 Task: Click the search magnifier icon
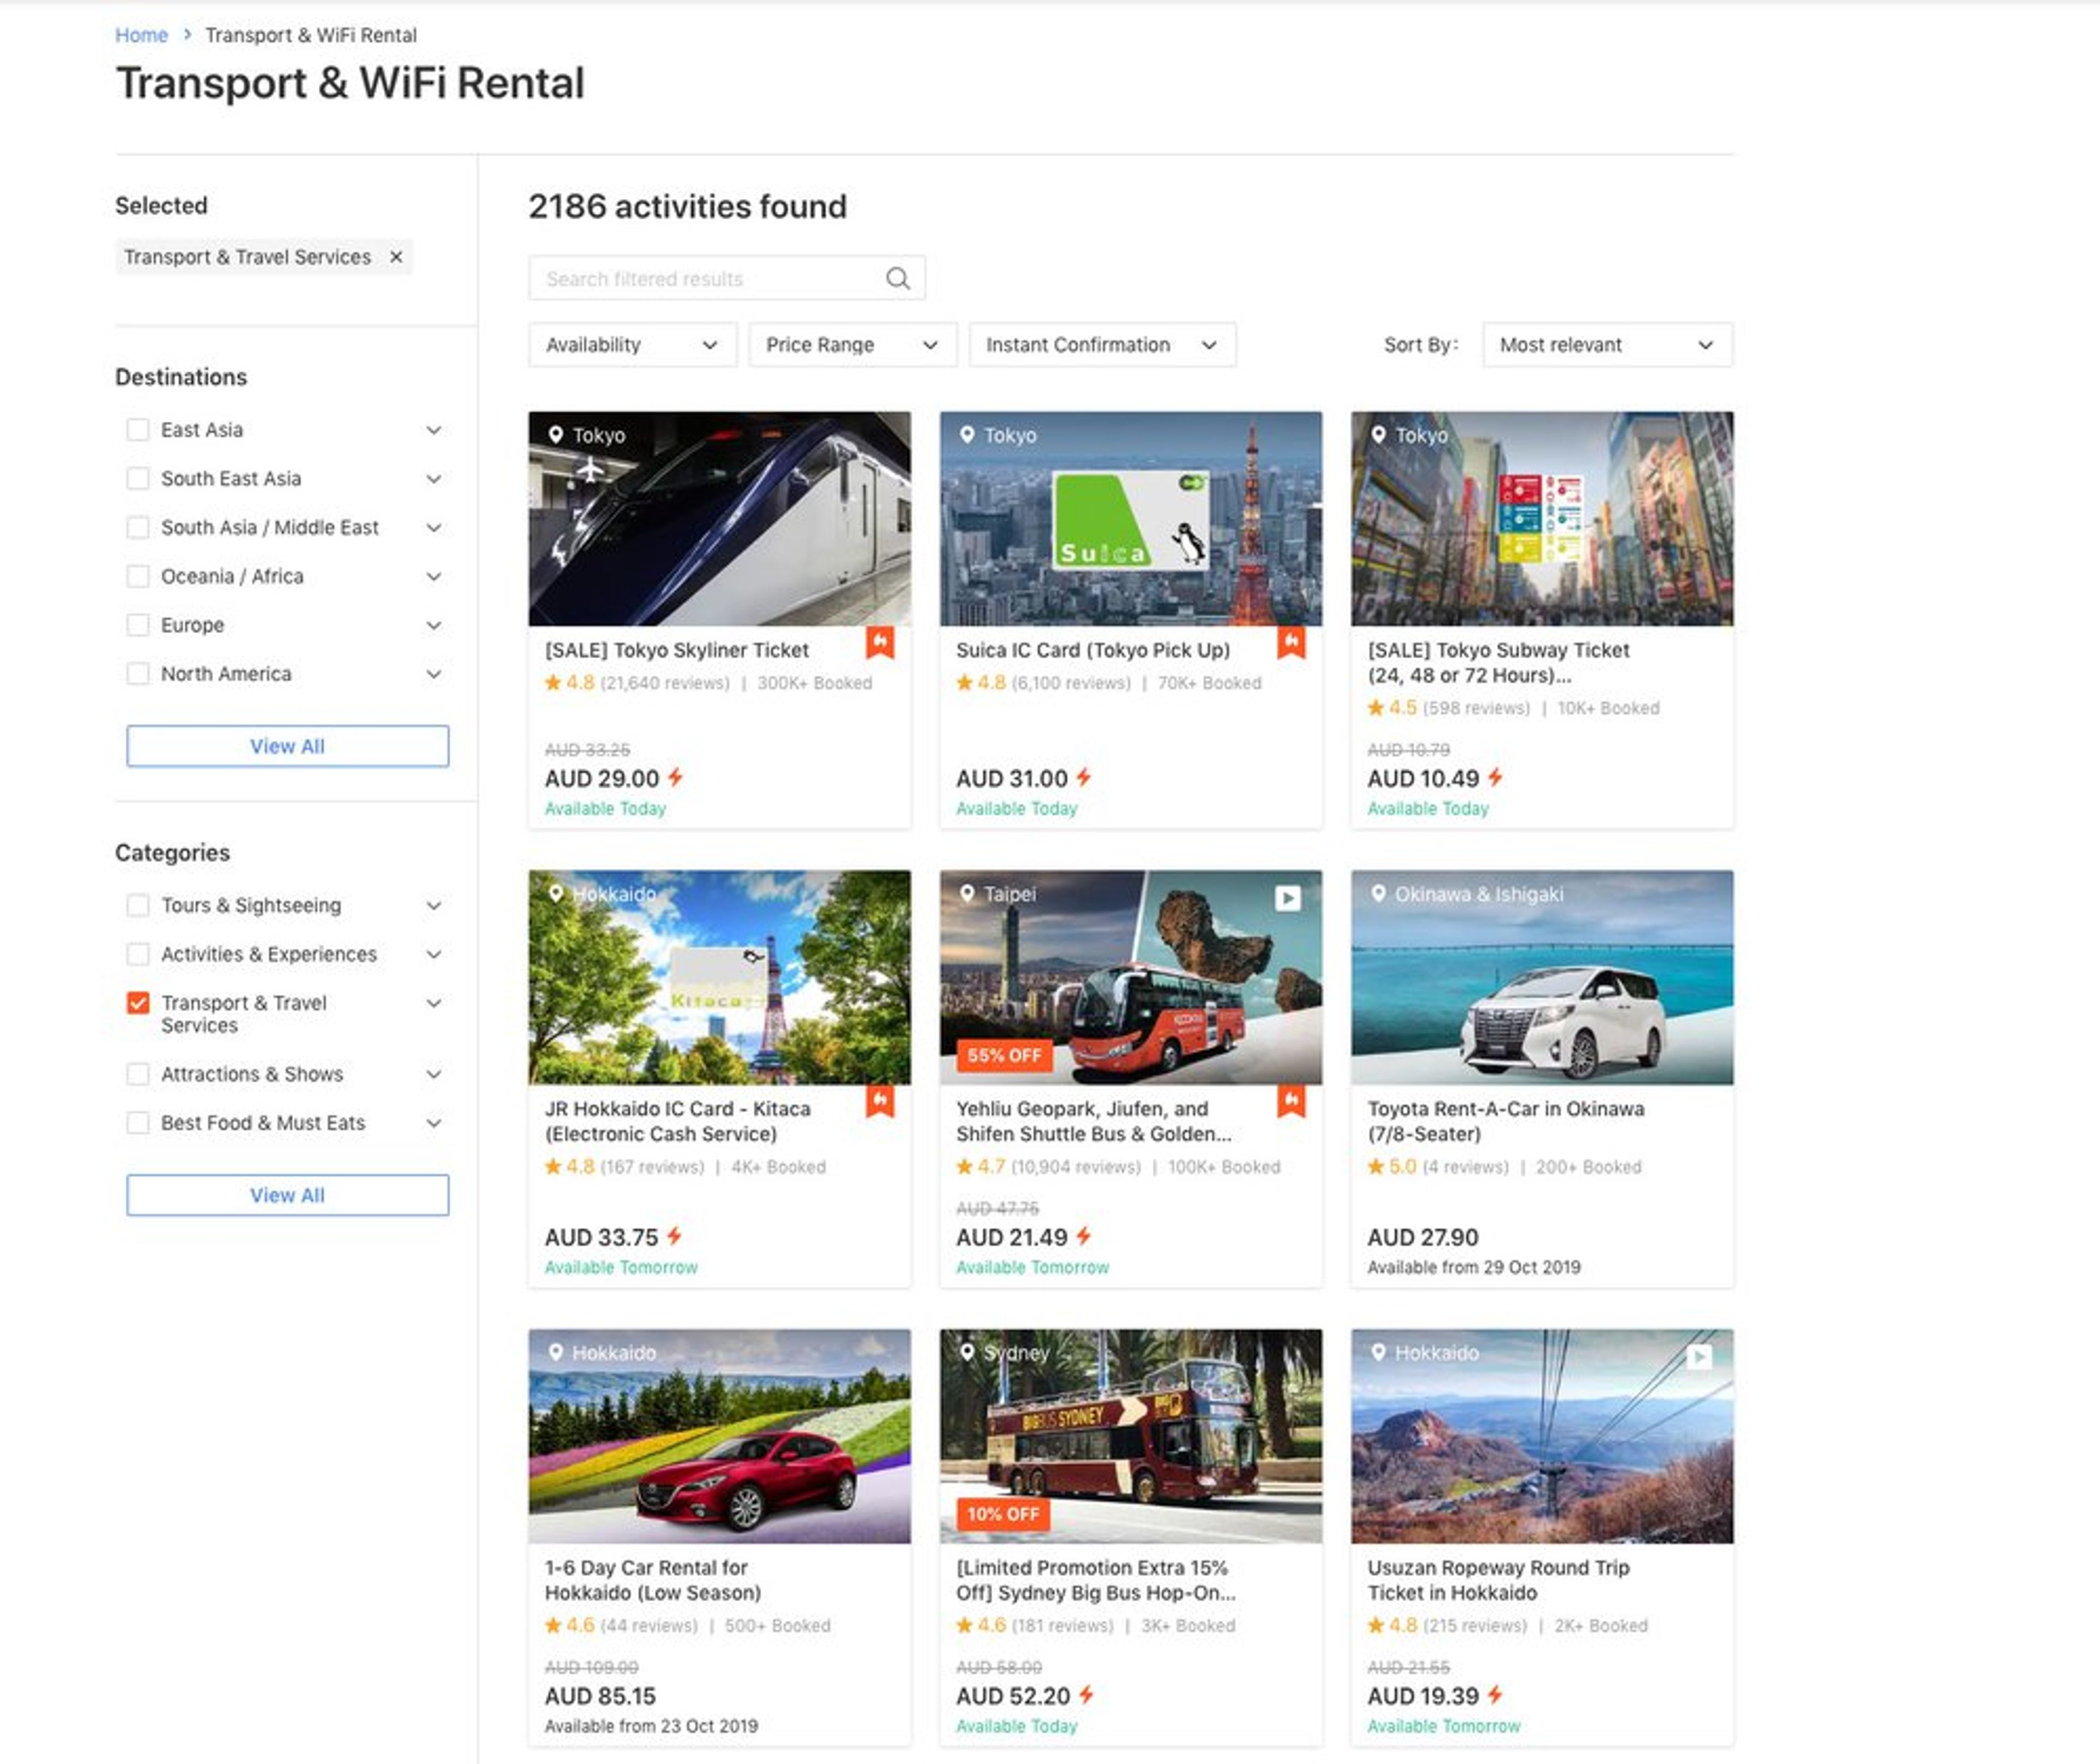[897, 278]
